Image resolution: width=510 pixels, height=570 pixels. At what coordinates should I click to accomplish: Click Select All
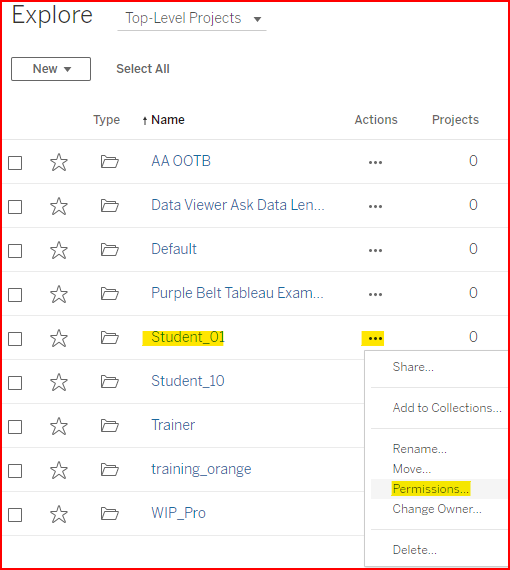143,69
